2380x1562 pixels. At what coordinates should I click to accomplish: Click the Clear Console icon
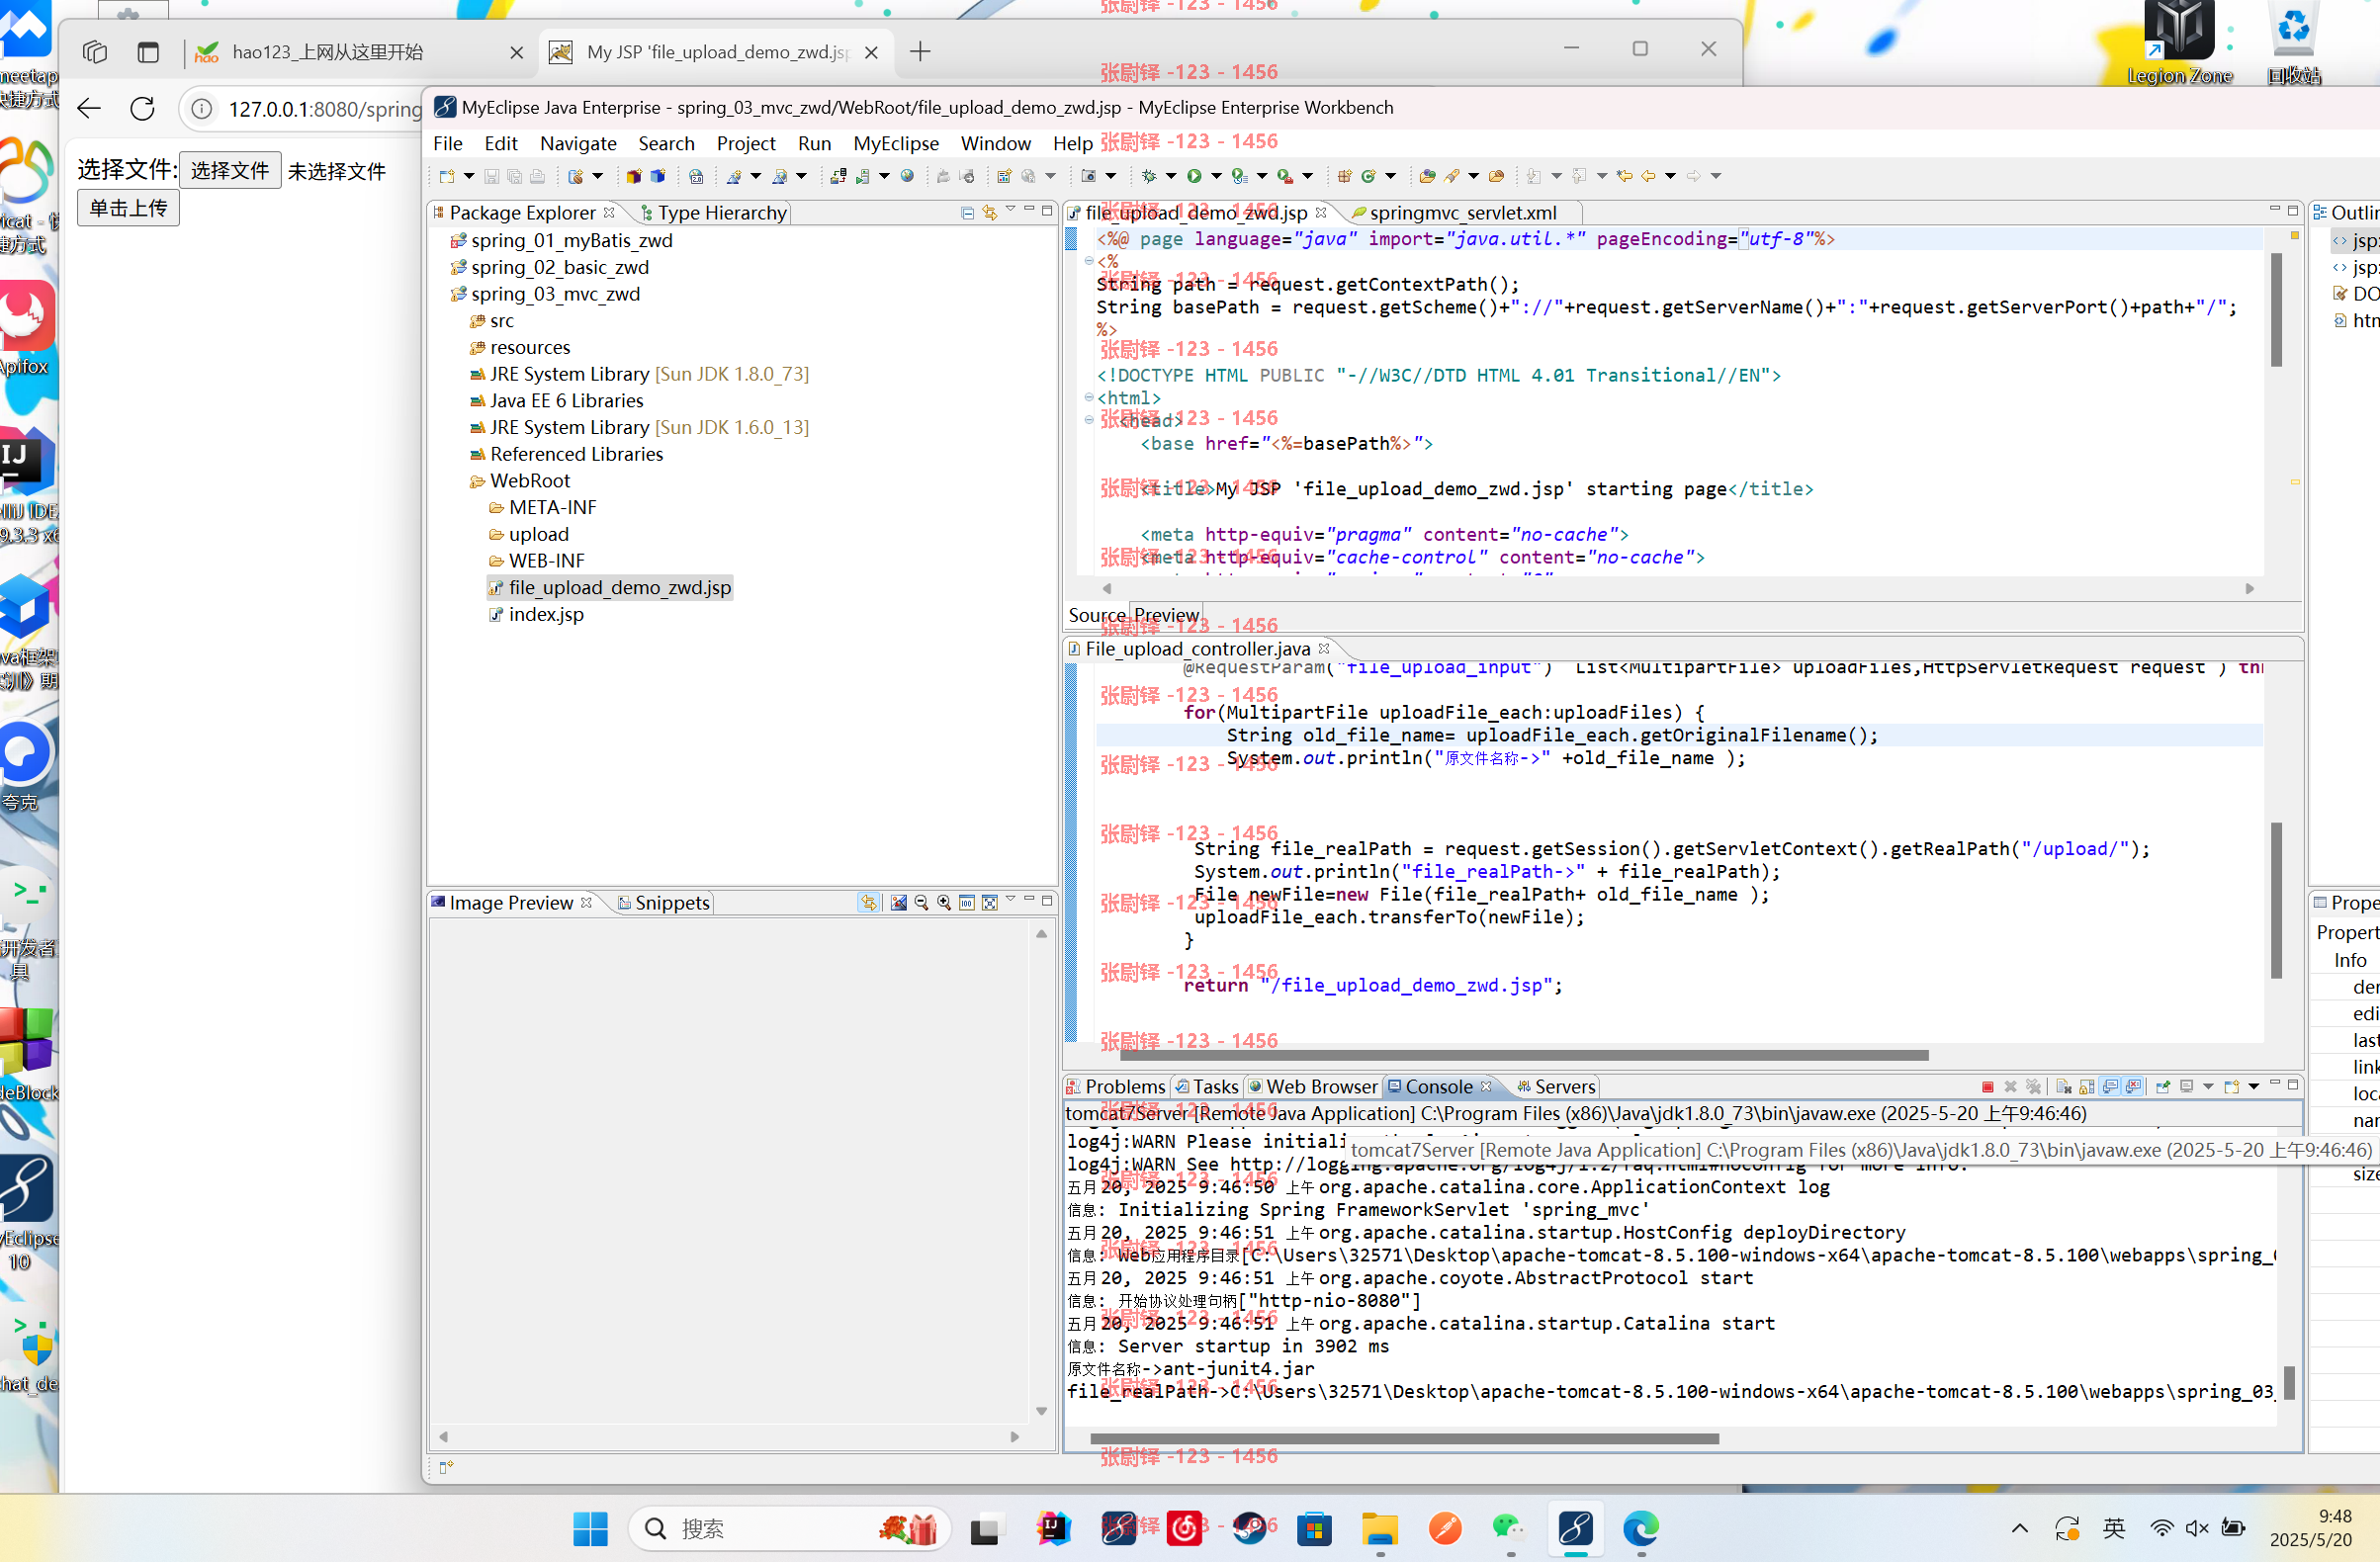click(x=2064, y=1087)
